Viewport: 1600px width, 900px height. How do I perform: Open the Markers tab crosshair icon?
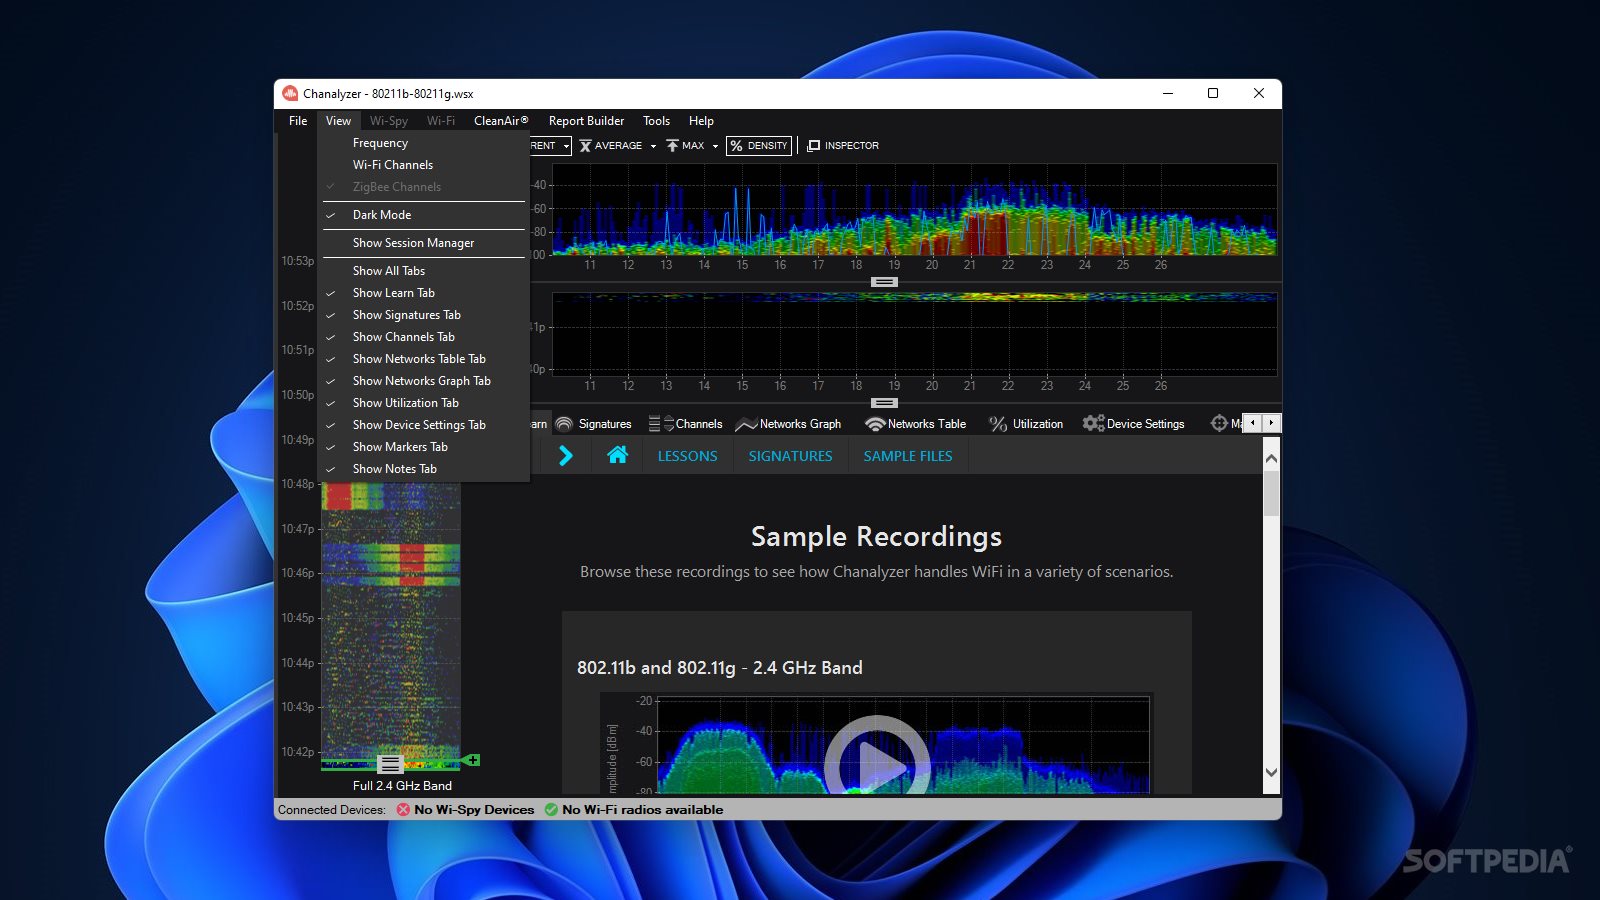1219,423
